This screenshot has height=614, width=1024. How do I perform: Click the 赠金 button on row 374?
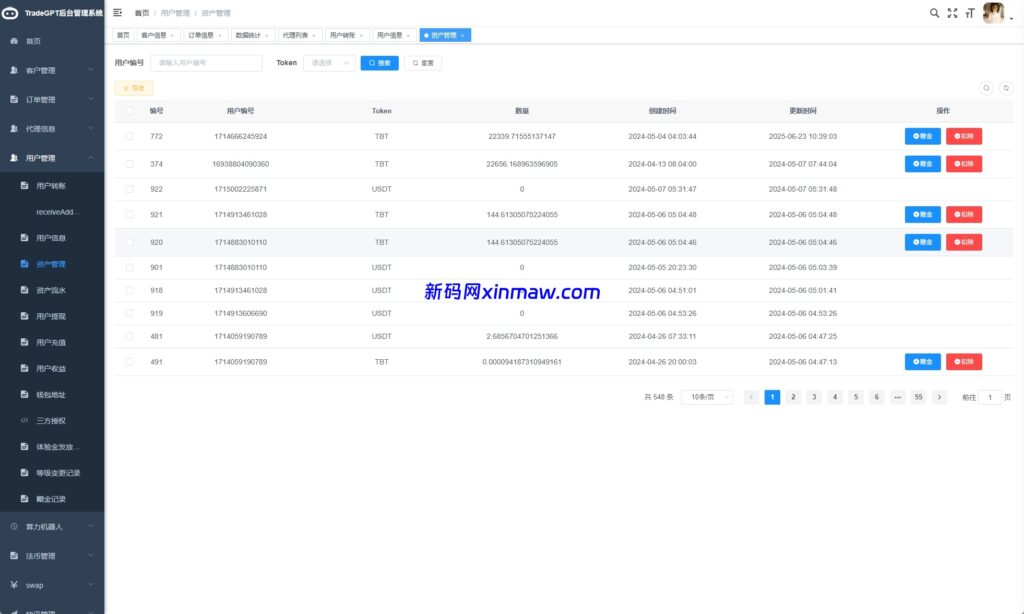921,162
